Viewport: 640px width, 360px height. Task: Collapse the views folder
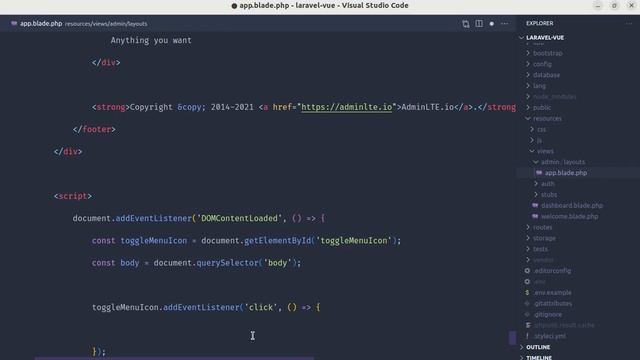pos(545,151)
